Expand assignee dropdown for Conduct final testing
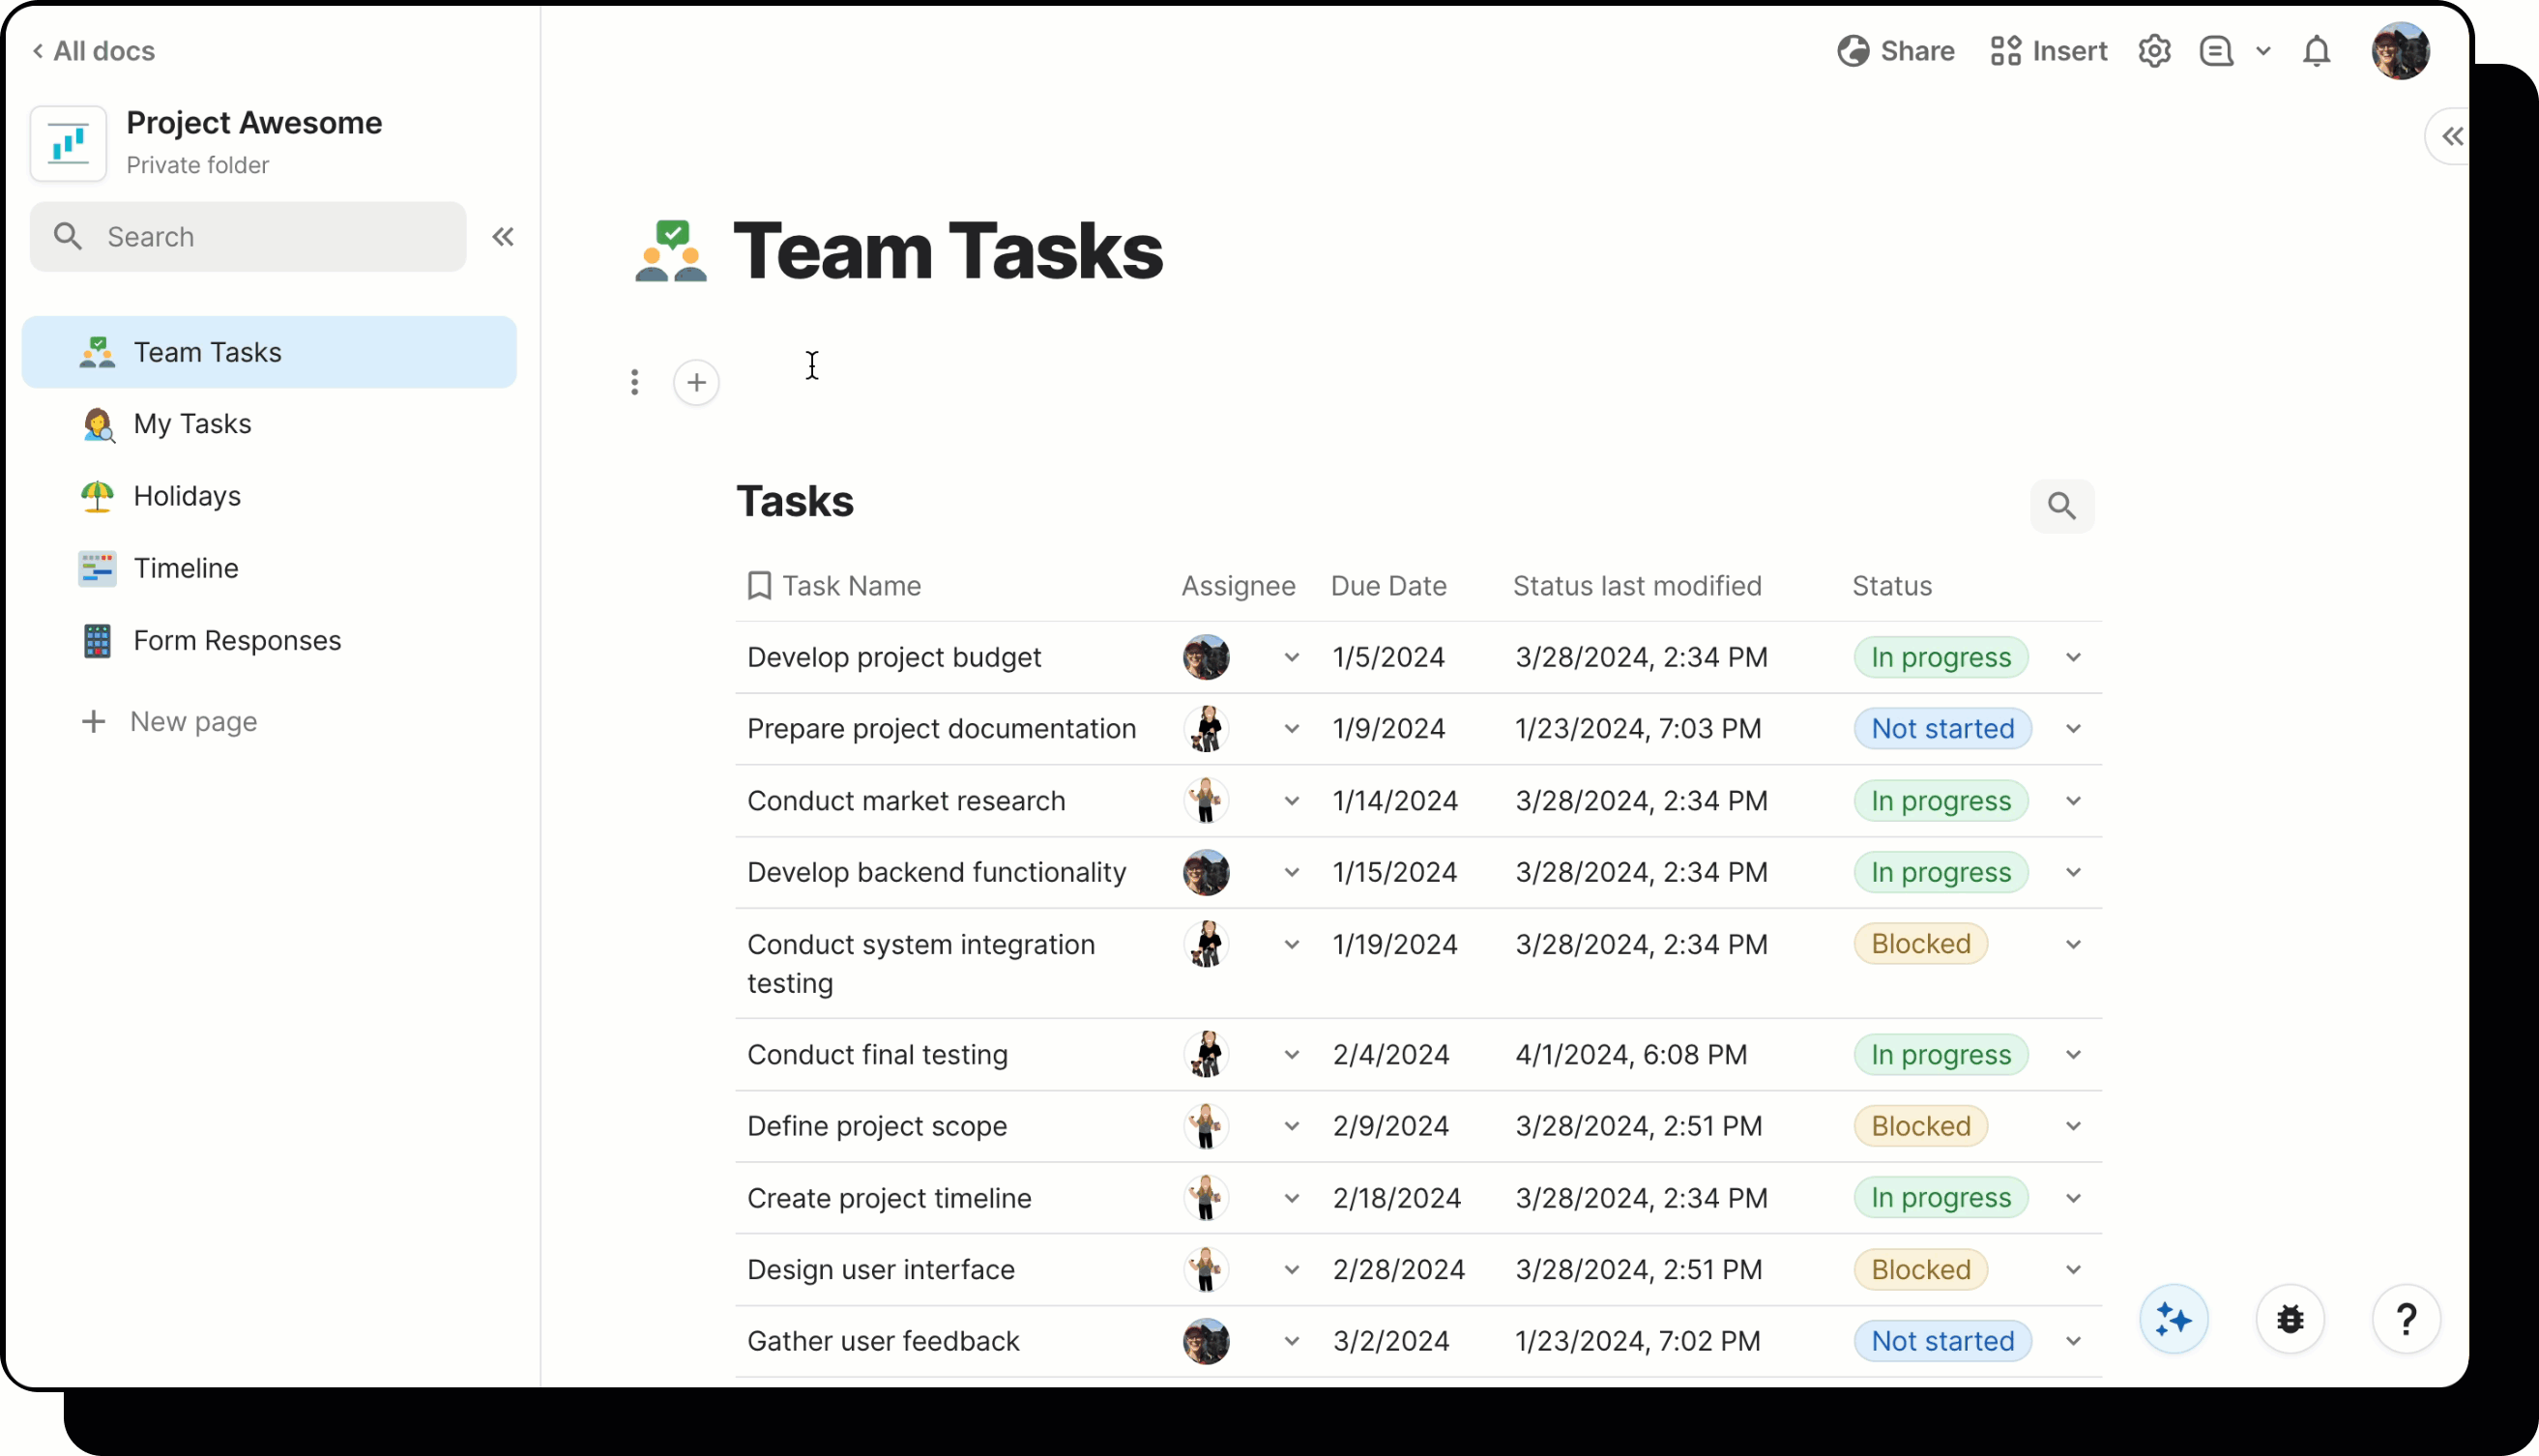The image size is (2539, 1456). click(x=1292, y=1055)
